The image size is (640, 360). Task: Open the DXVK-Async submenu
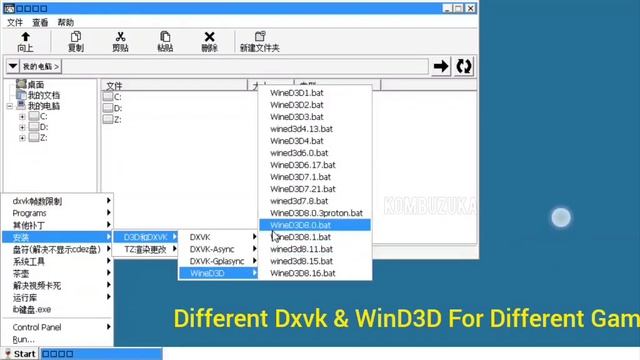pos(218,249)
